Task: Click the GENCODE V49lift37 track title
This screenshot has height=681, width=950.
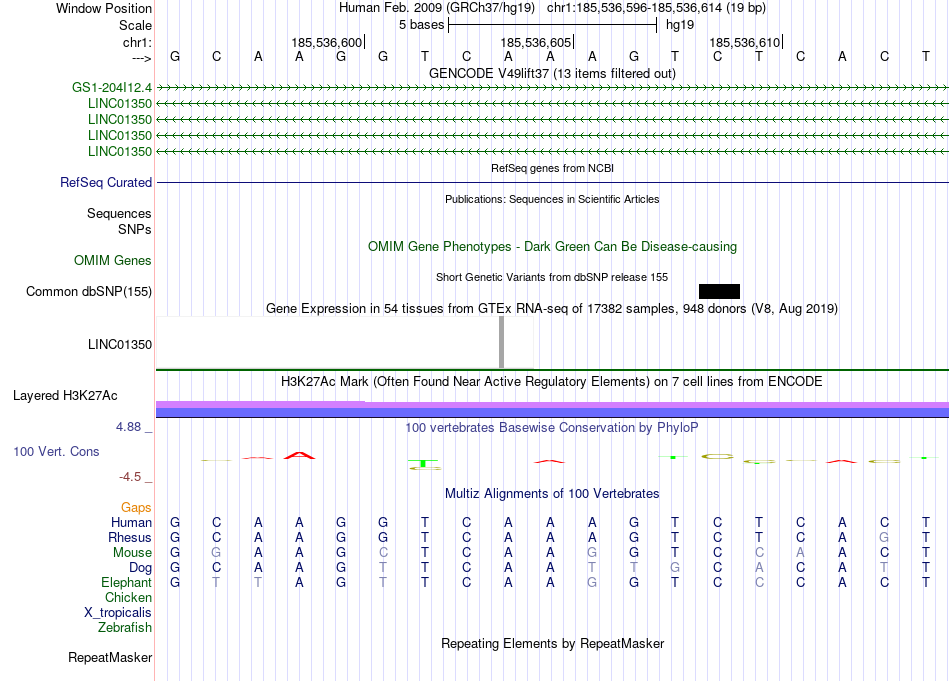Action: (x=552, y=73)
